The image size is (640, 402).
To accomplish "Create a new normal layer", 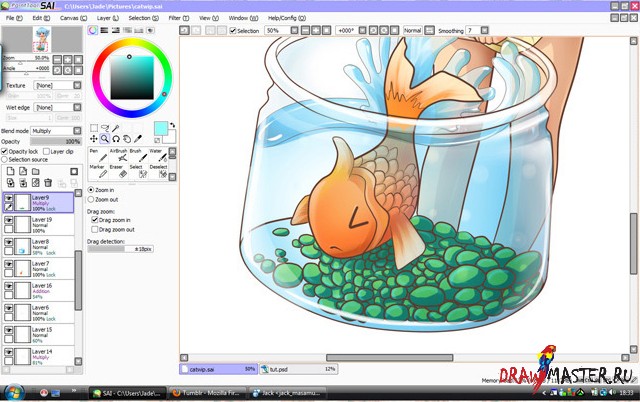I will coord(11,171).
